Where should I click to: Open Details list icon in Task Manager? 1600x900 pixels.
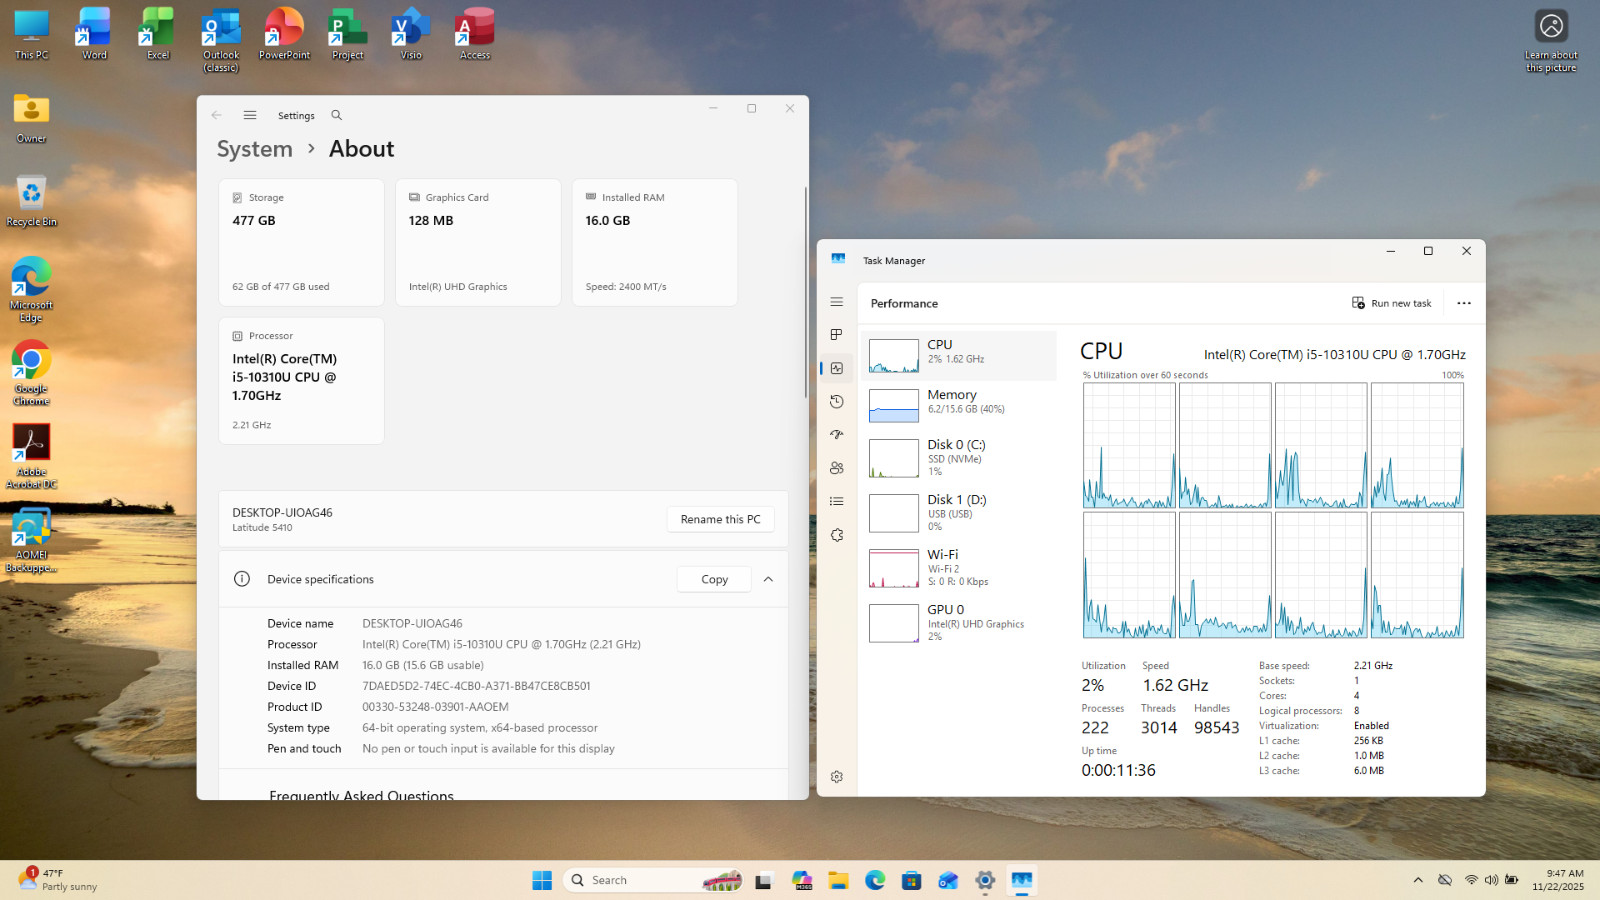click(x=837, y=501)
